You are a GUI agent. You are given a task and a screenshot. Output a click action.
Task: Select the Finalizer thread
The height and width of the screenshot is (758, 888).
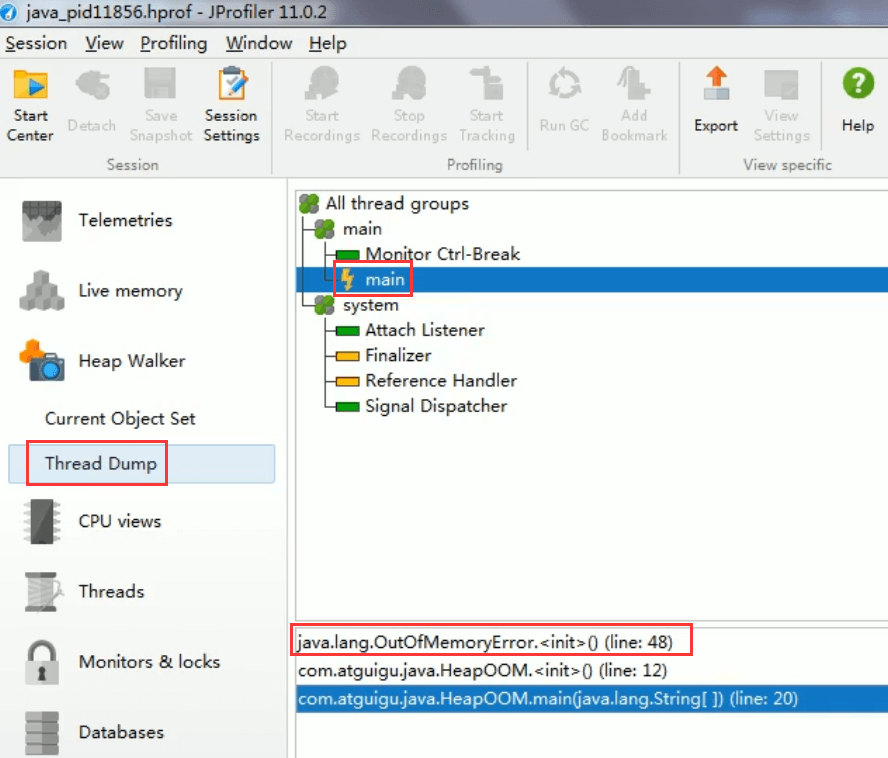tap(398, 356)
